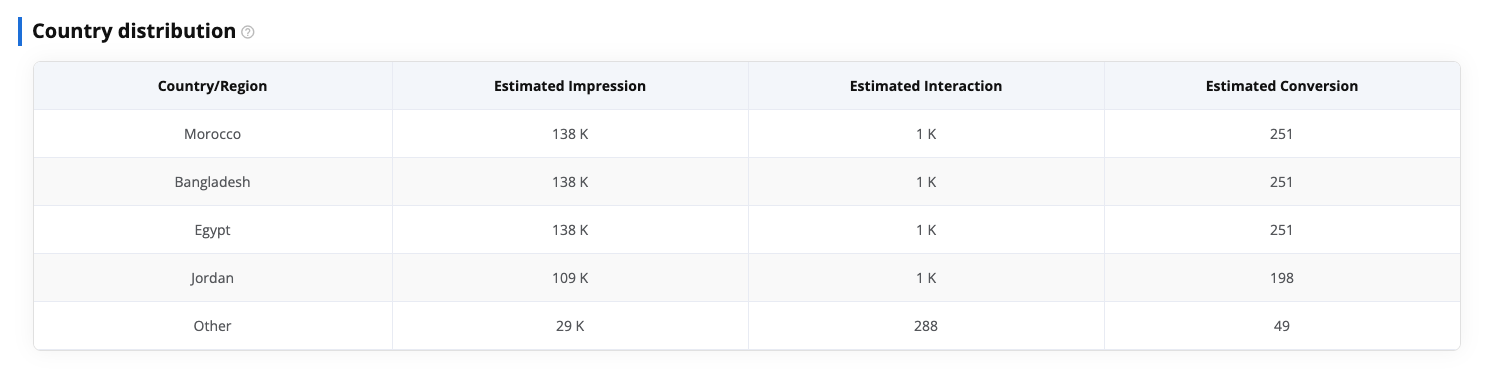Click Morocco's 138 K impression value
The width and height of the screenshot is (1491, 379).
point(570,134)
